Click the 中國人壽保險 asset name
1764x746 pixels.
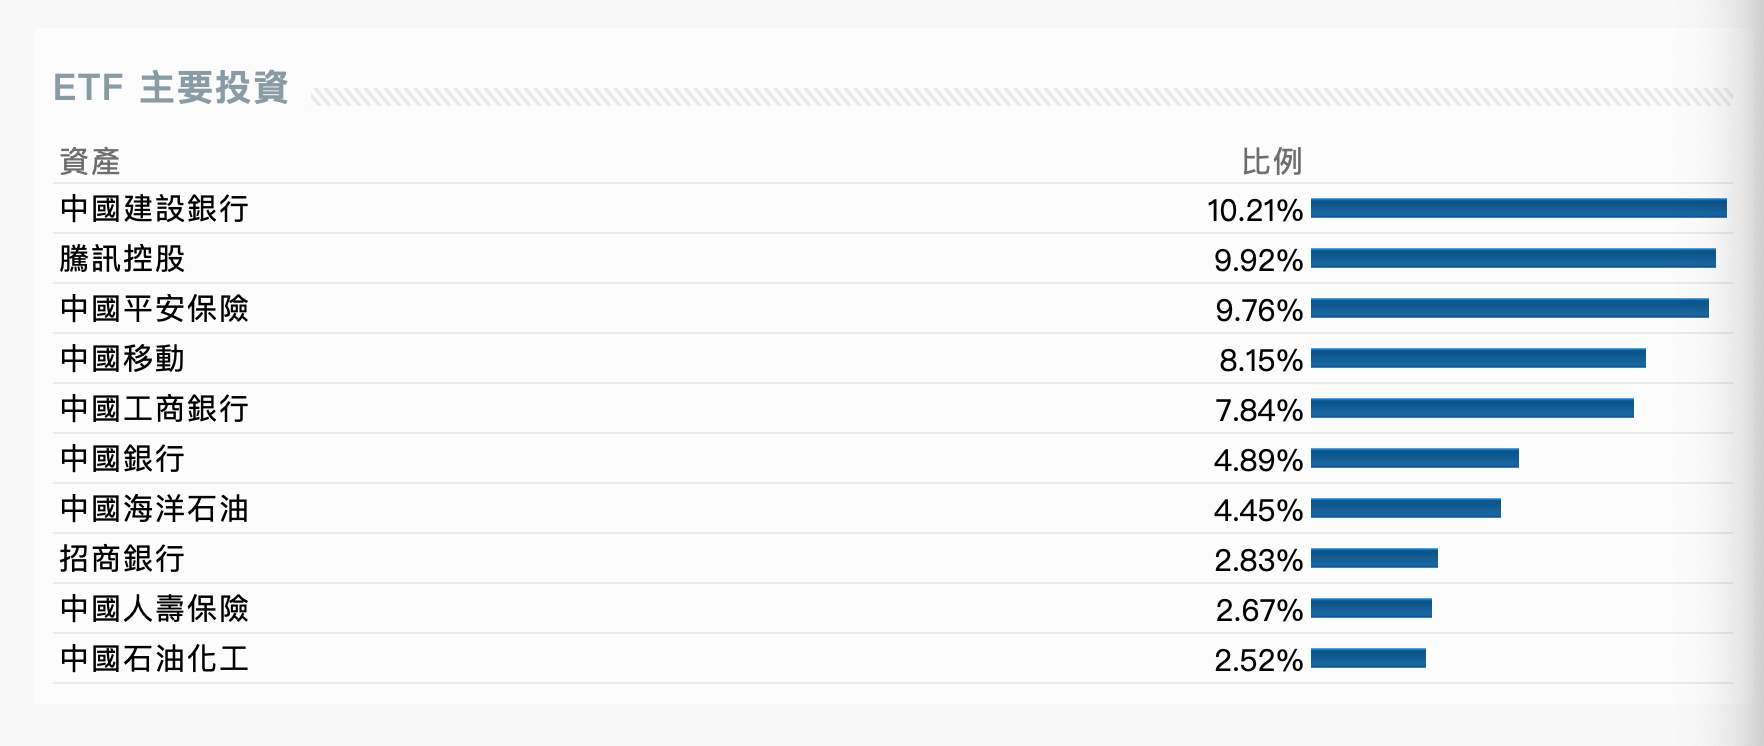click(154, 609)
